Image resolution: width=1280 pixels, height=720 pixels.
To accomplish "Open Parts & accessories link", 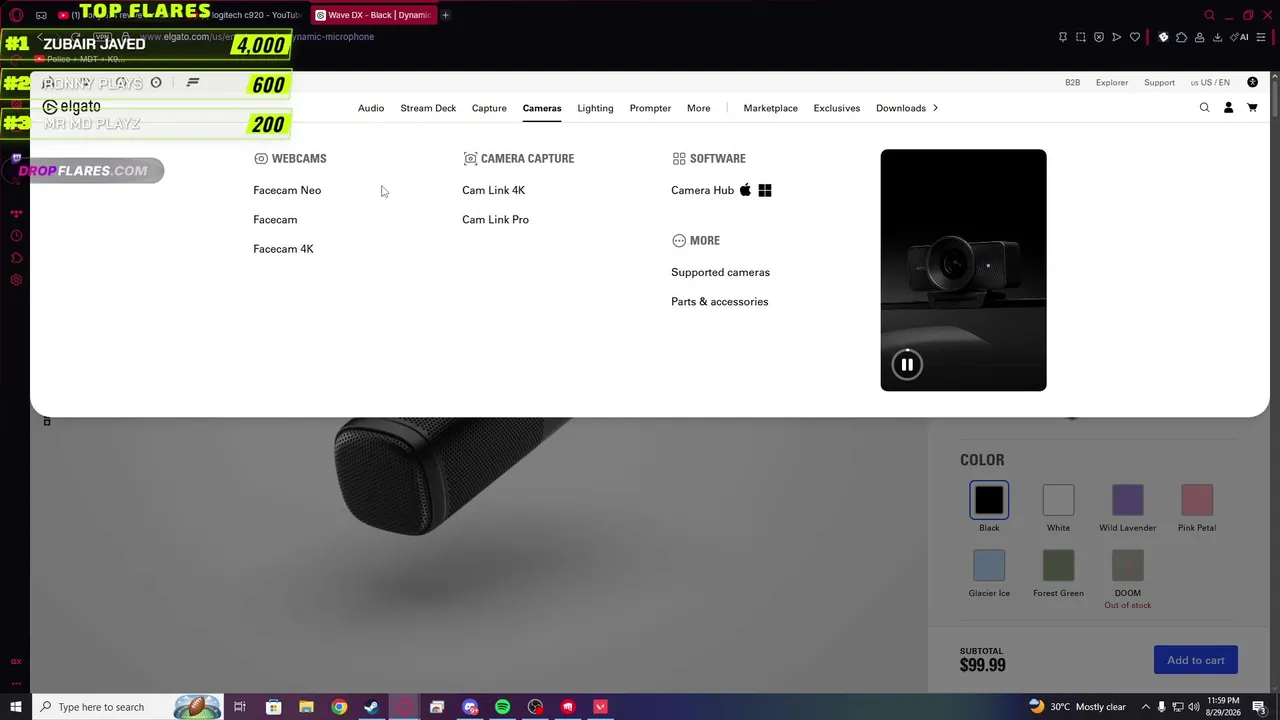I will (720, 302).
